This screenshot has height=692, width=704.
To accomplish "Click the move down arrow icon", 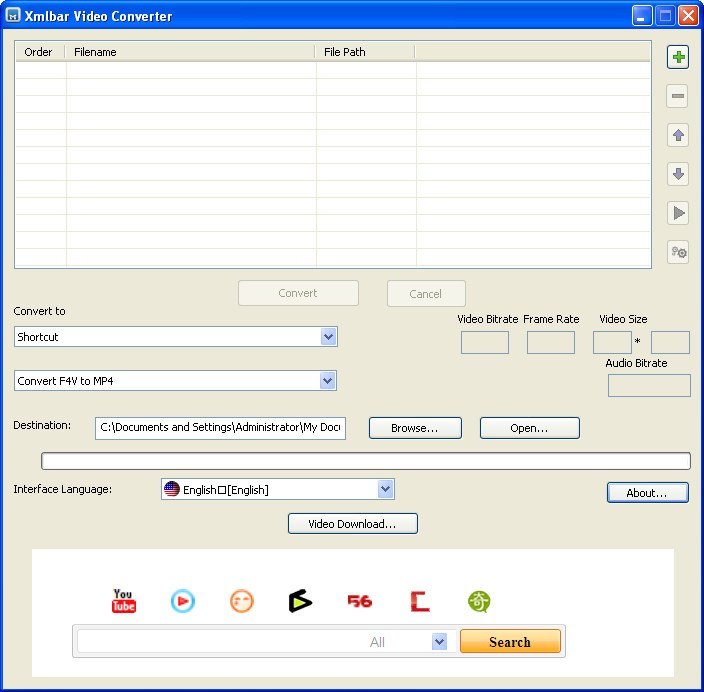I will coord(678,174).
